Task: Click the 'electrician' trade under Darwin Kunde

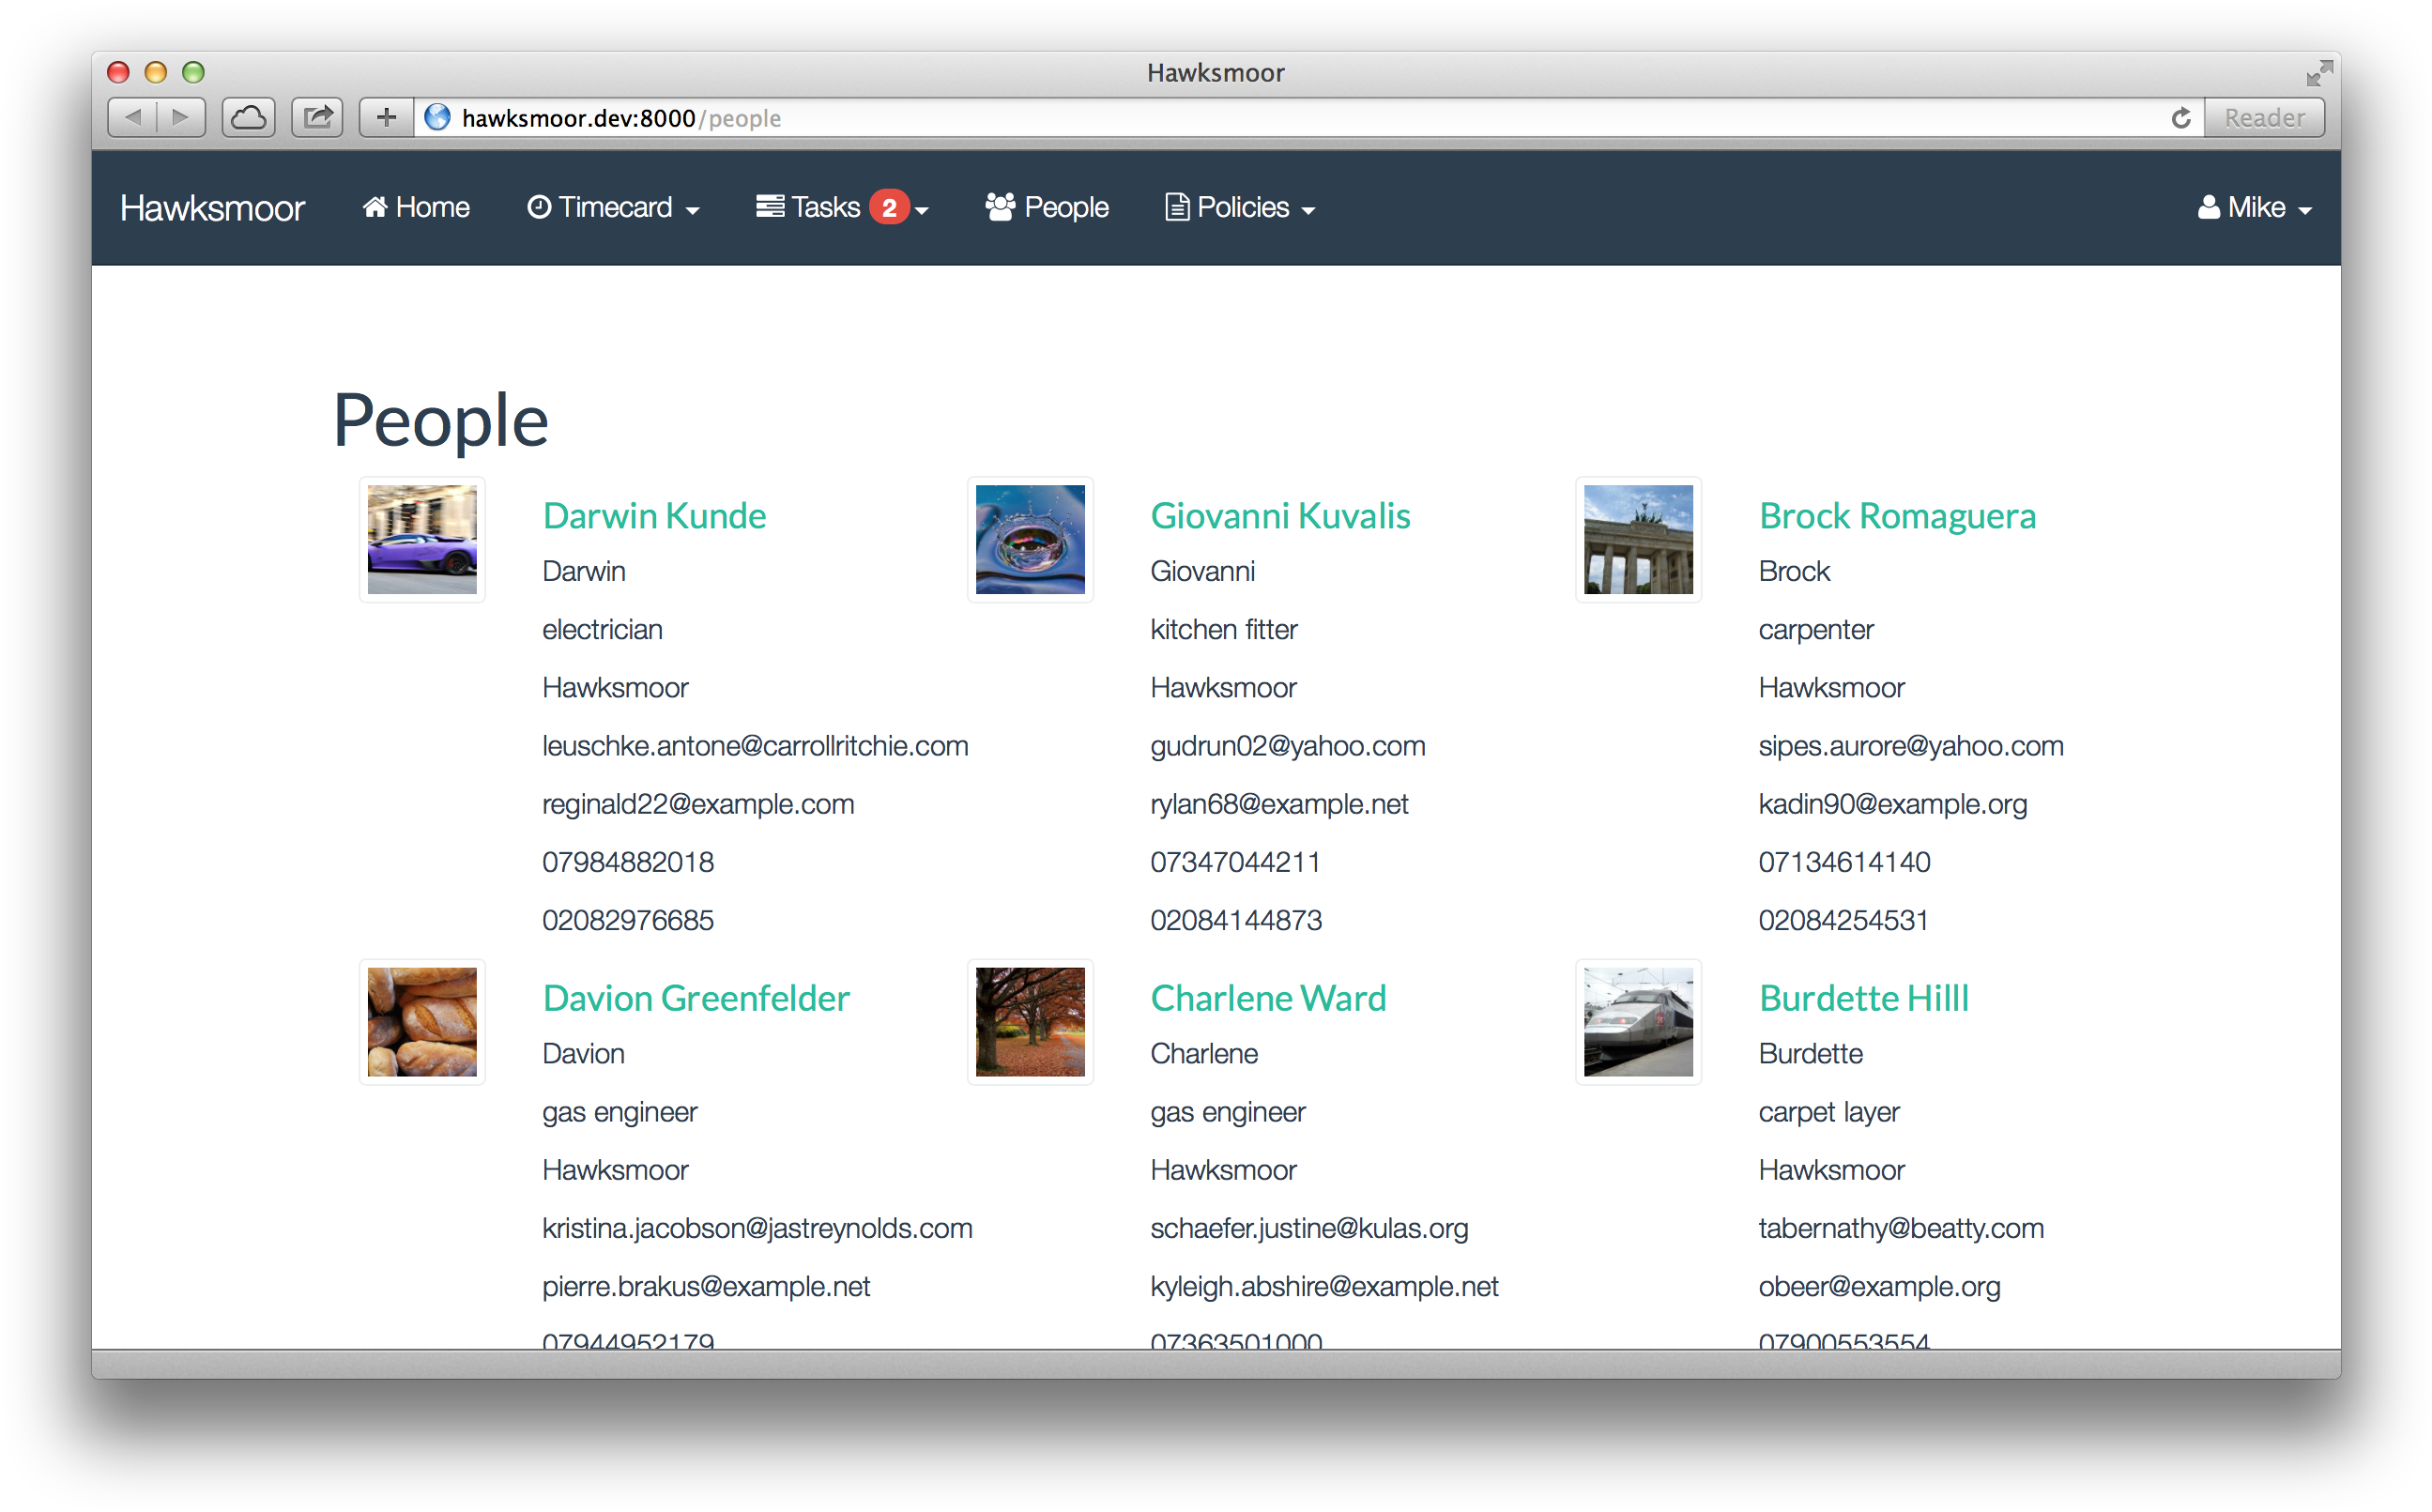Action: coord(602,630)
